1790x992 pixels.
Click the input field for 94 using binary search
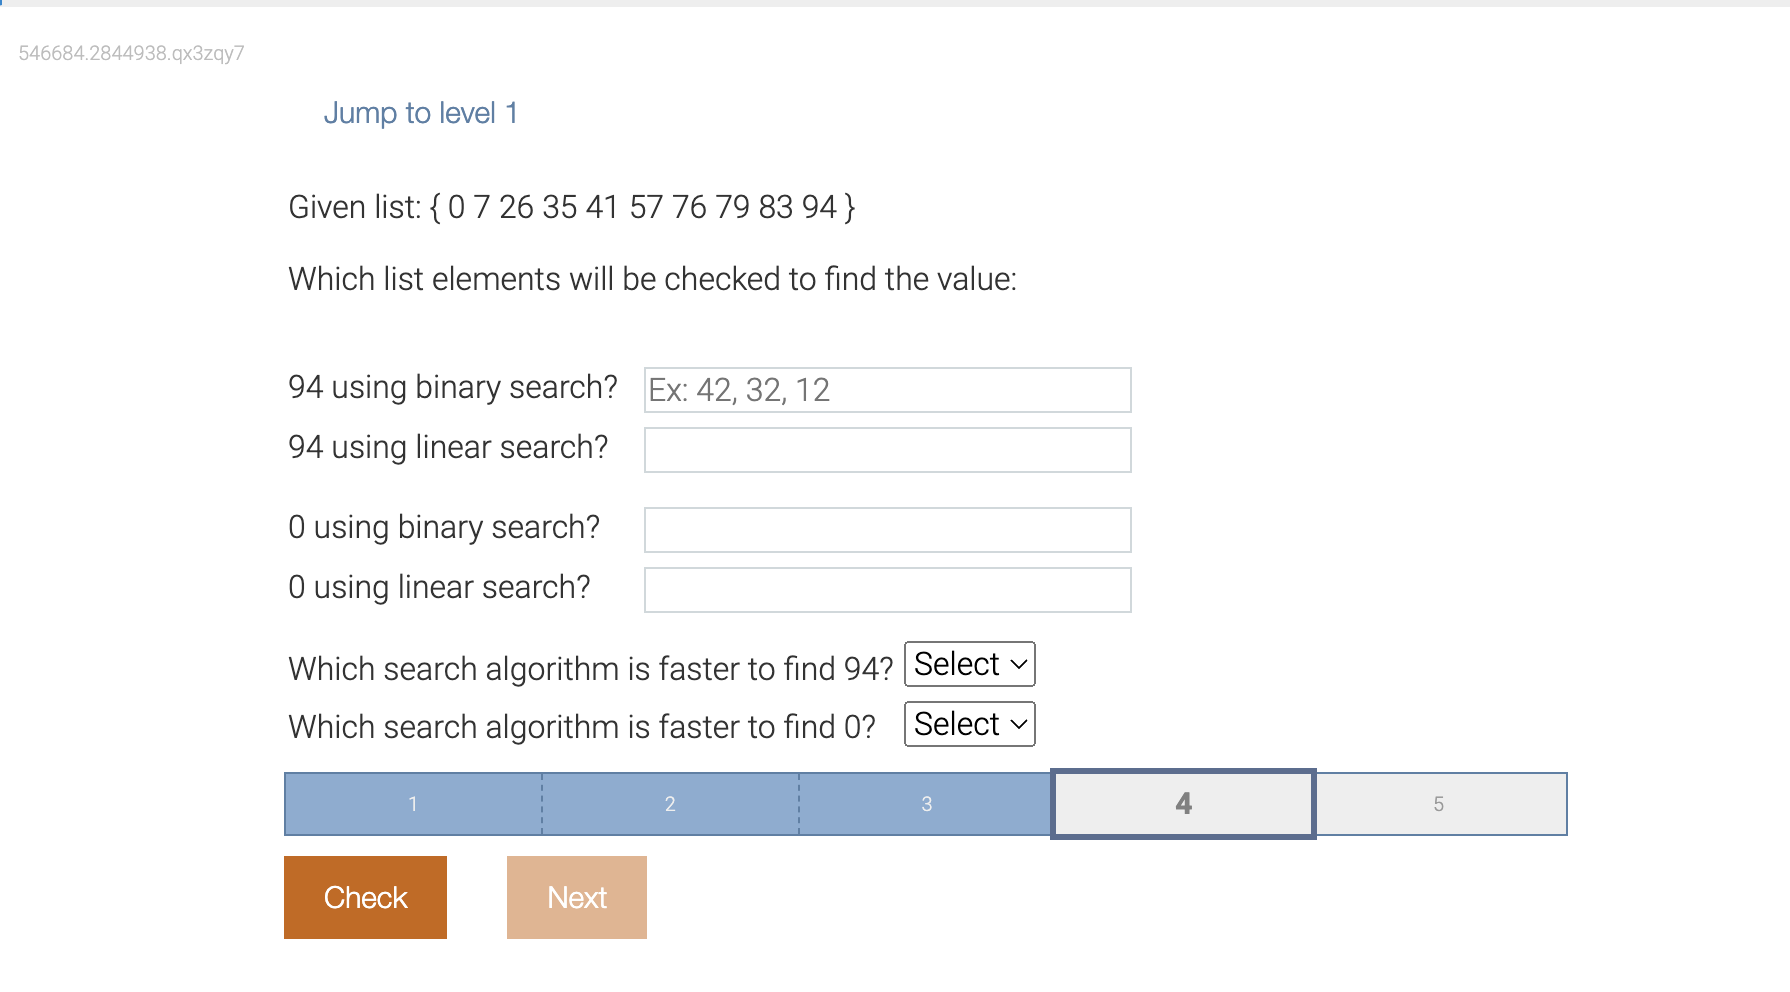coord(887,390)
